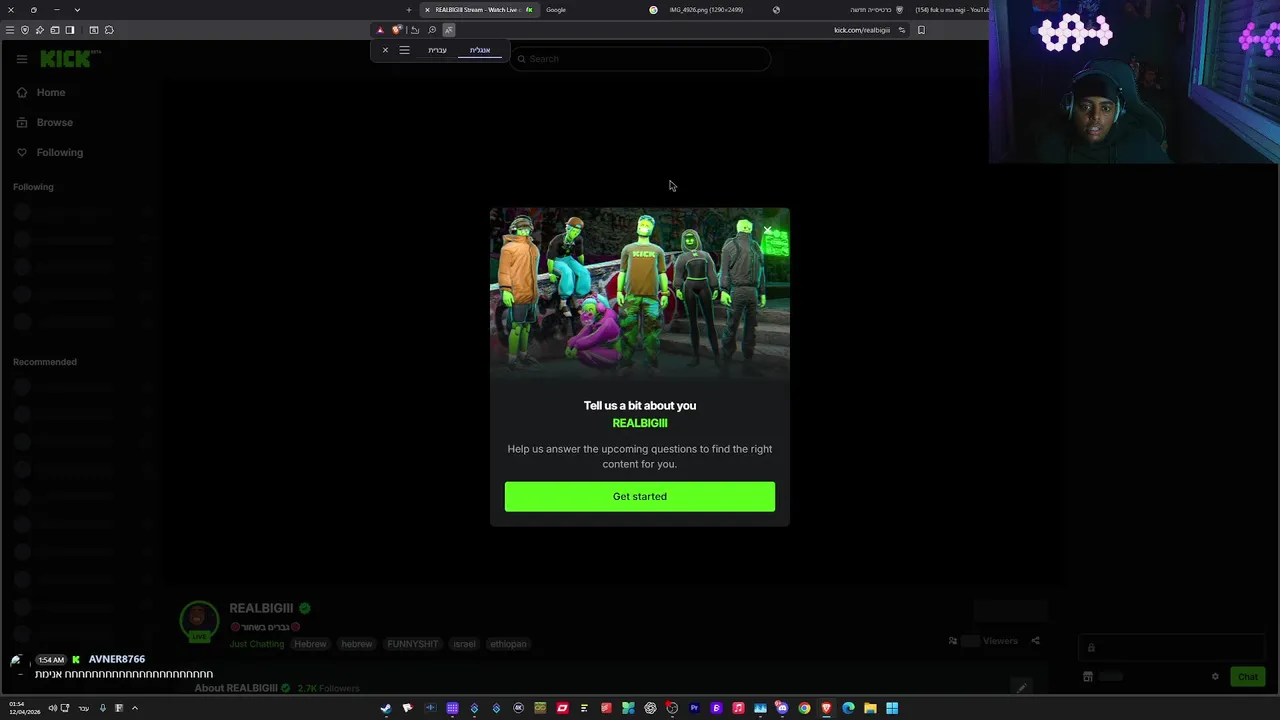Click the Just Chatting category link
The image size is (1280, 720).
click(257, 644)
